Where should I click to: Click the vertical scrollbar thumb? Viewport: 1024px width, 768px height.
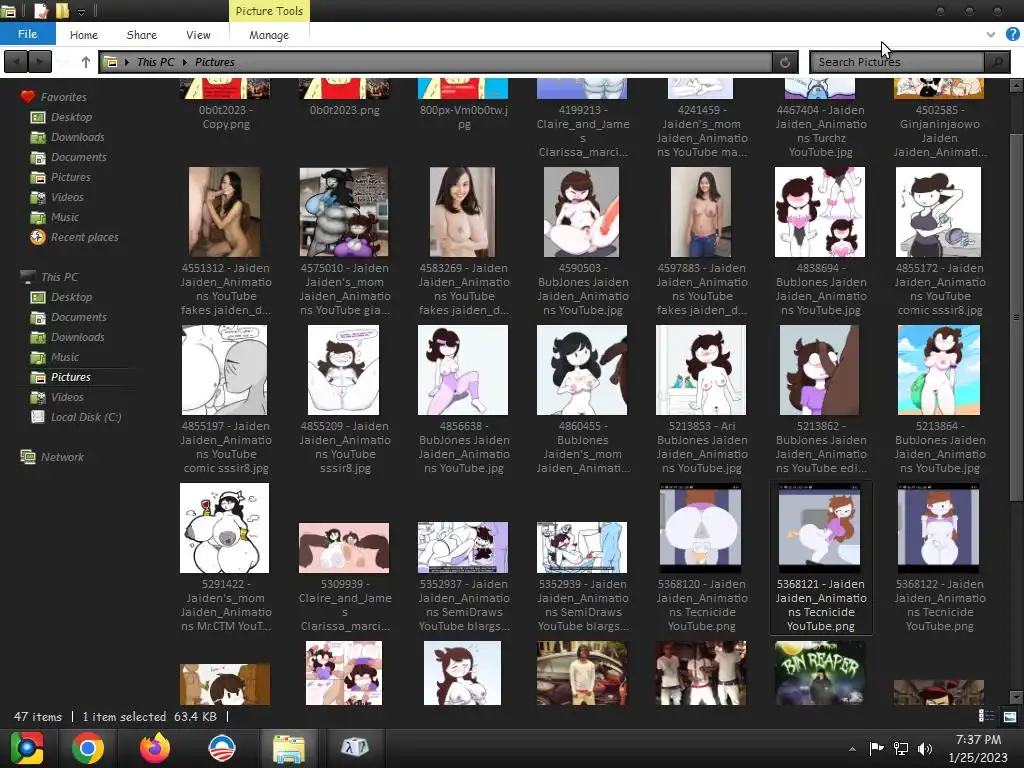coord(1016,317)
